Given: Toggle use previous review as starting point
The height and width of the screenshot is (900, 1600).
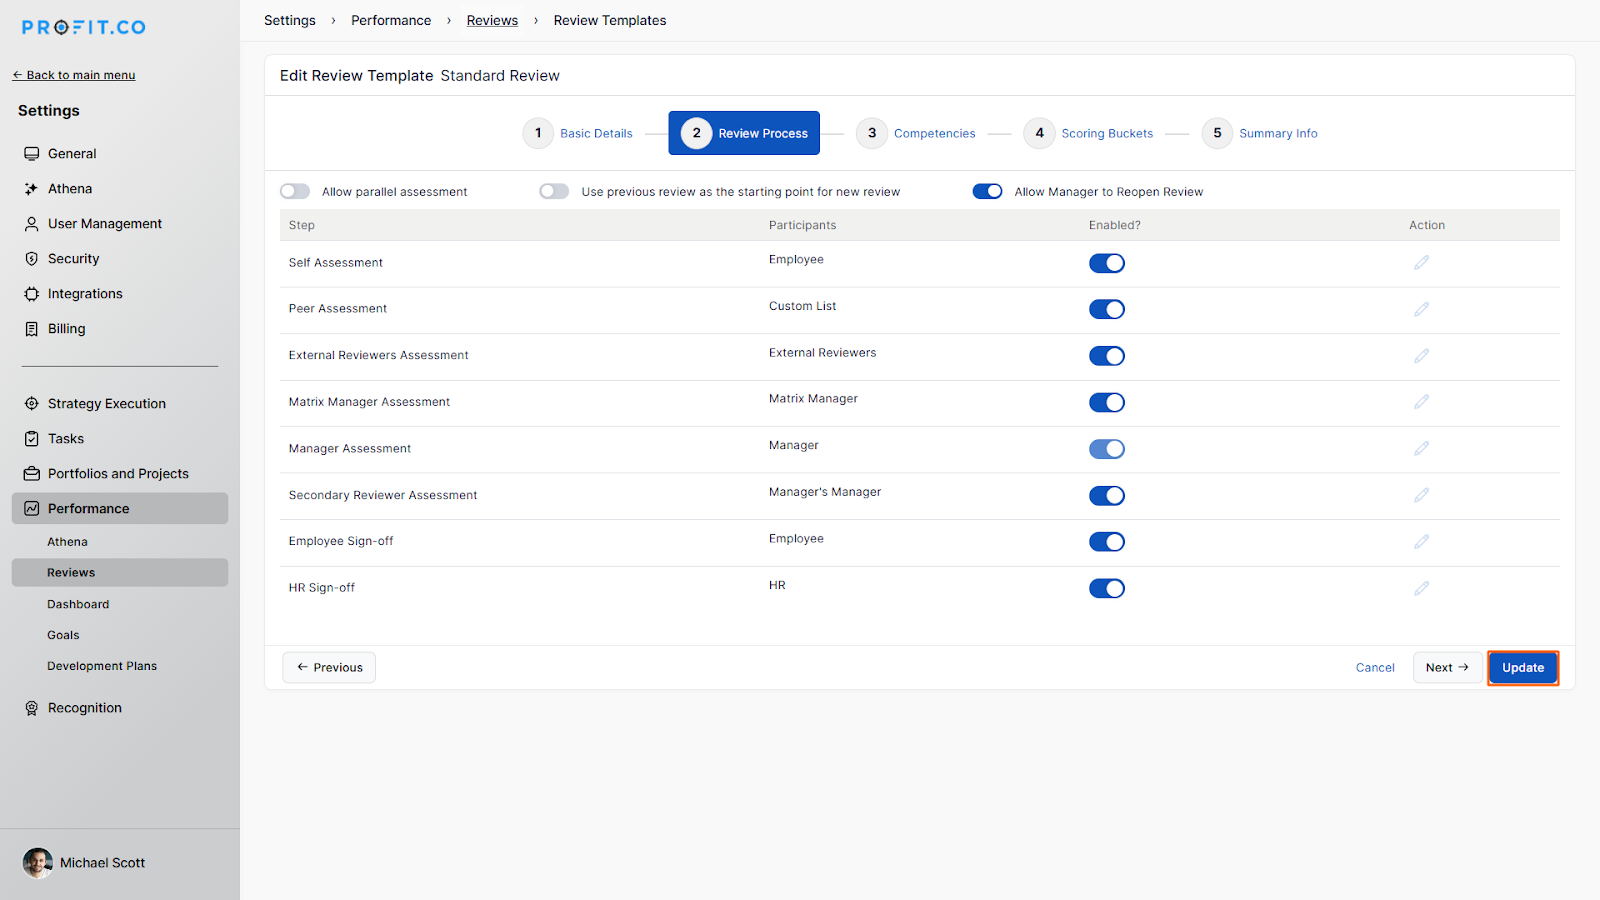Looking at the screenshot, I should click(554, 192).
